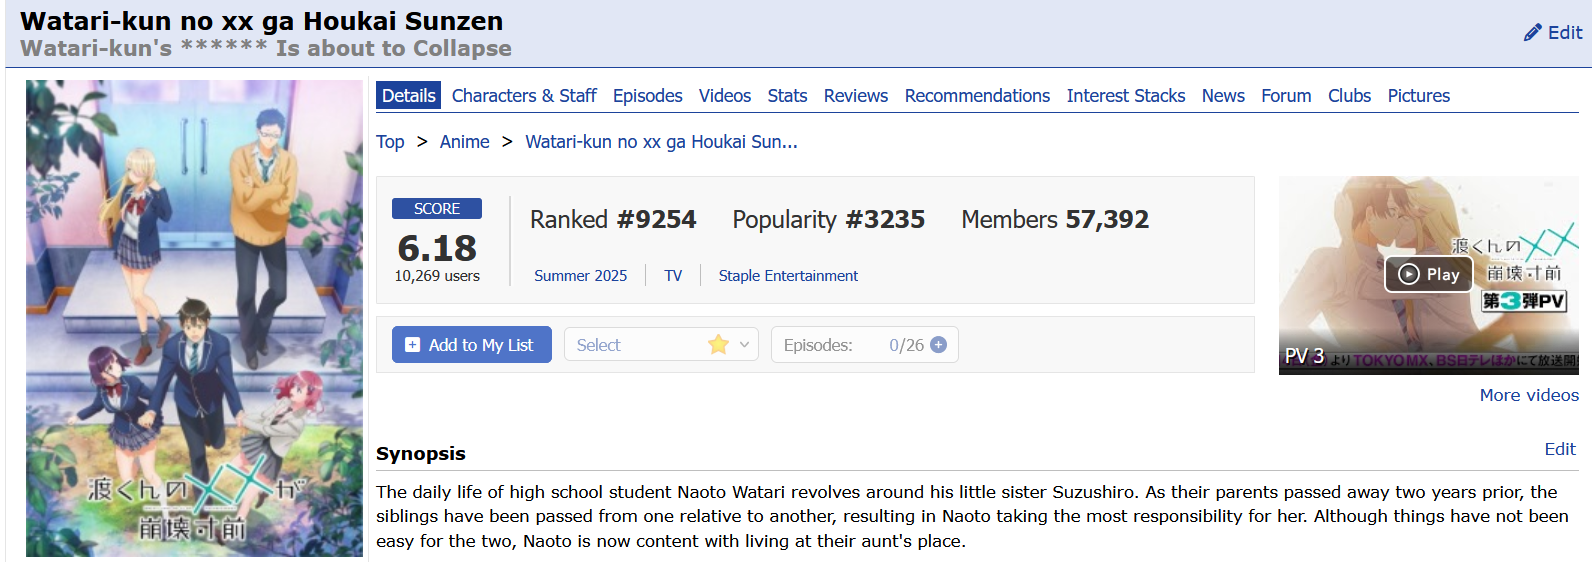
Task: View the Stats tab
Action: tap(787, 96)
